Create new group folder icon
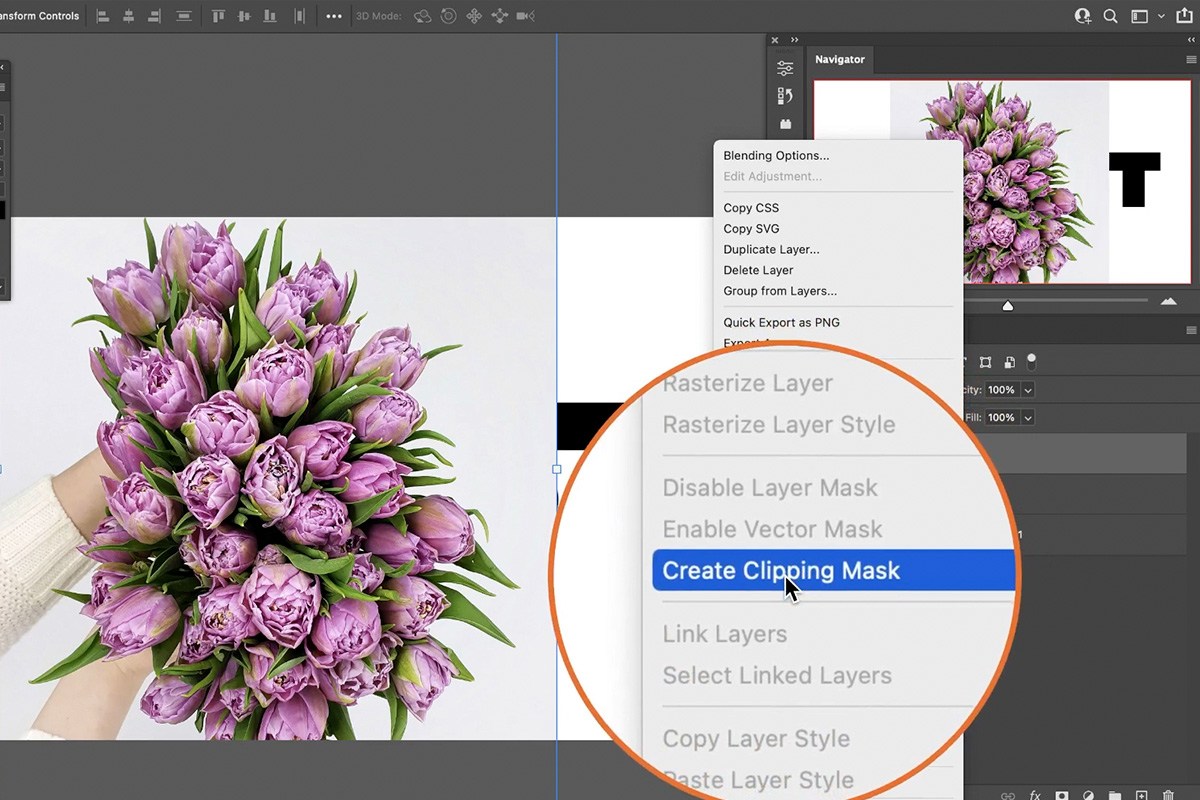The height and width of the screenshot is (800, 1200). pos(1115,796)
